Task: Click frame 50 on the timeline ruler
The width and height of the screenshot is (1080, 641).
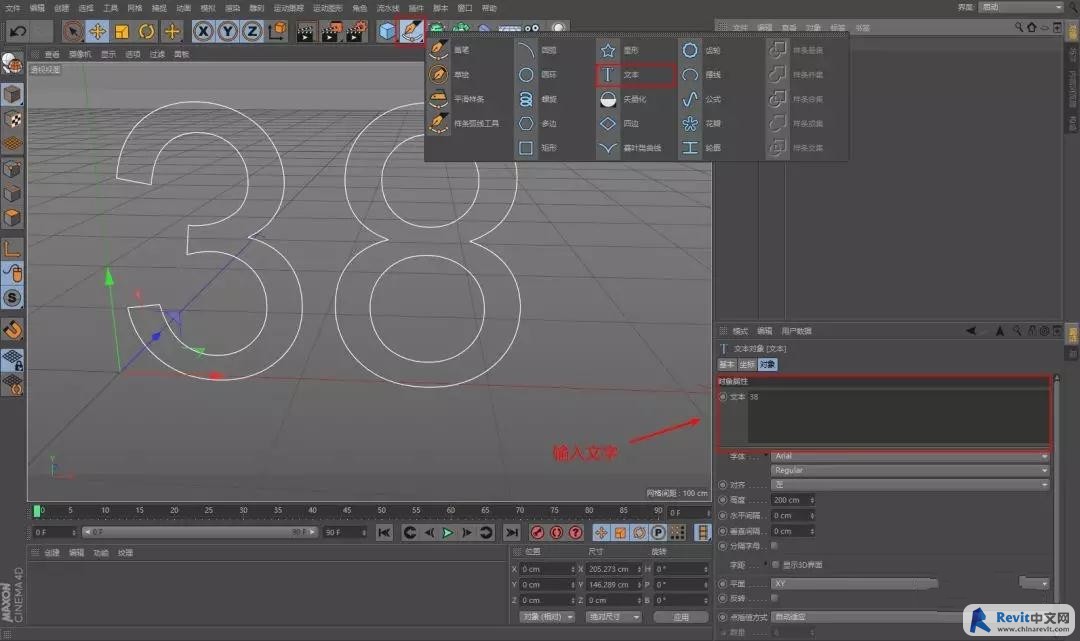Action: pos(381,511)
